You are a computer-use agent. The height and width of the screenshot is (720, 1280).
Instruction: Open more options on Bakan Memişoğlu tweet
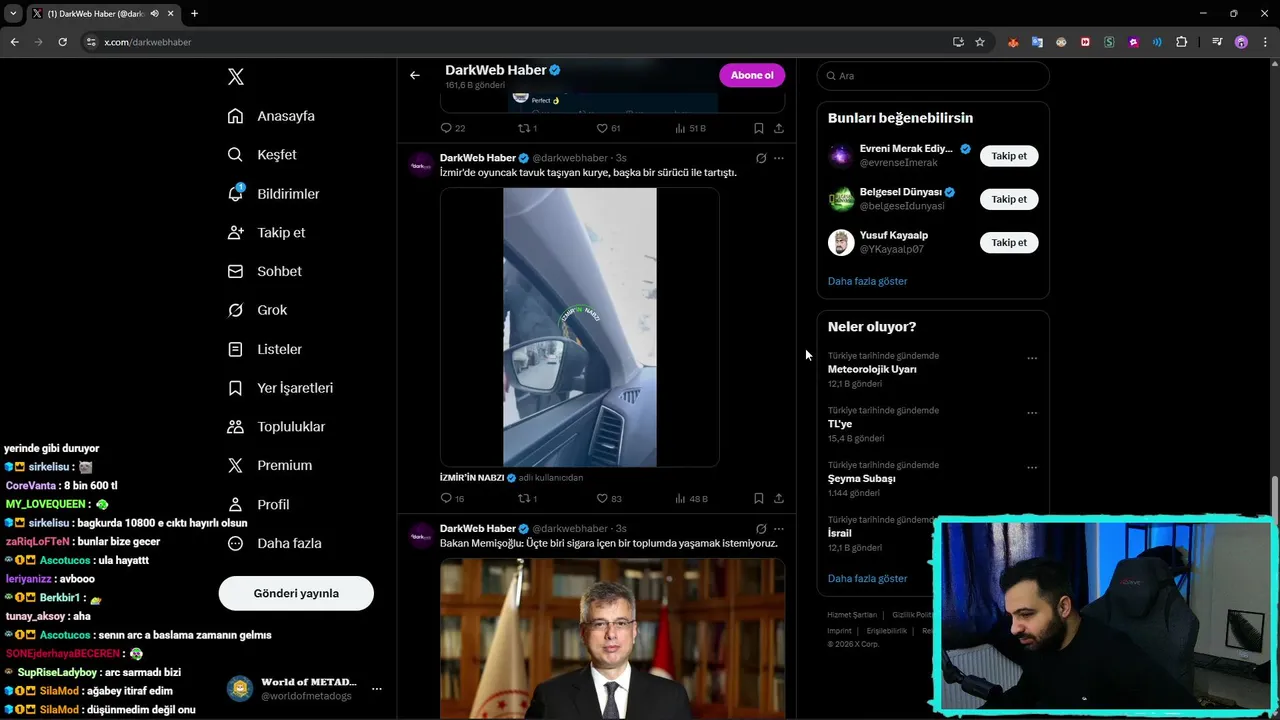[779, 529]
